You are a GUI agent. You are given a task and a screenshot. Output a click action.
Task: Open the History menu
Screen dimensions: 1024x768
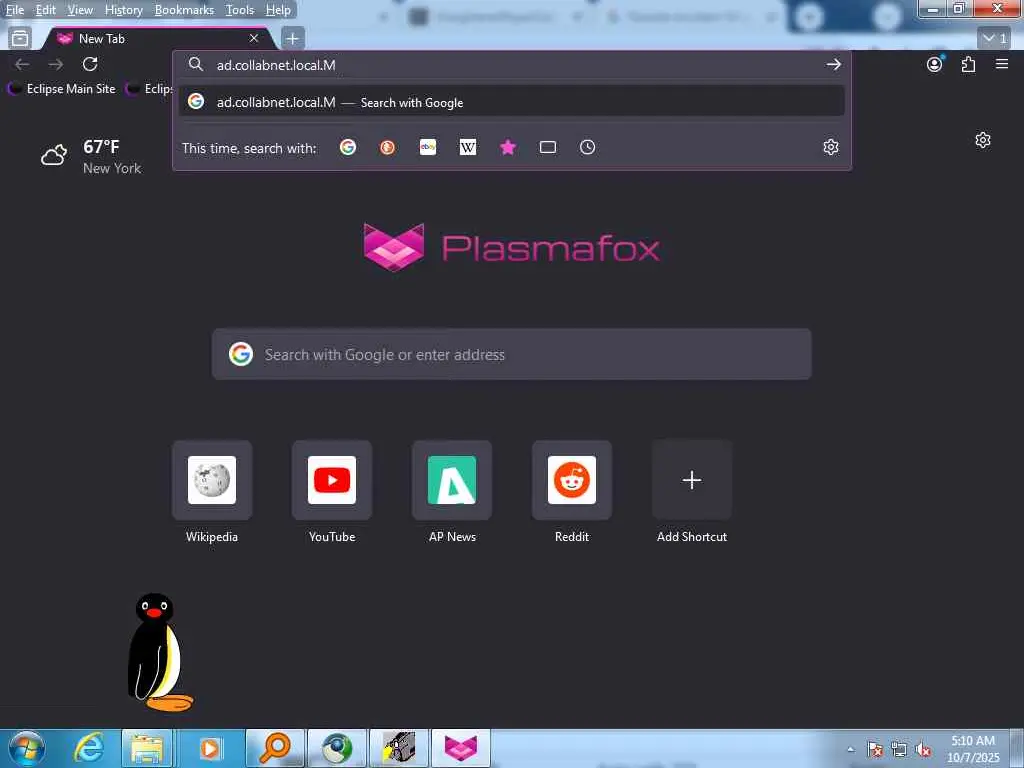click(123, 10)
